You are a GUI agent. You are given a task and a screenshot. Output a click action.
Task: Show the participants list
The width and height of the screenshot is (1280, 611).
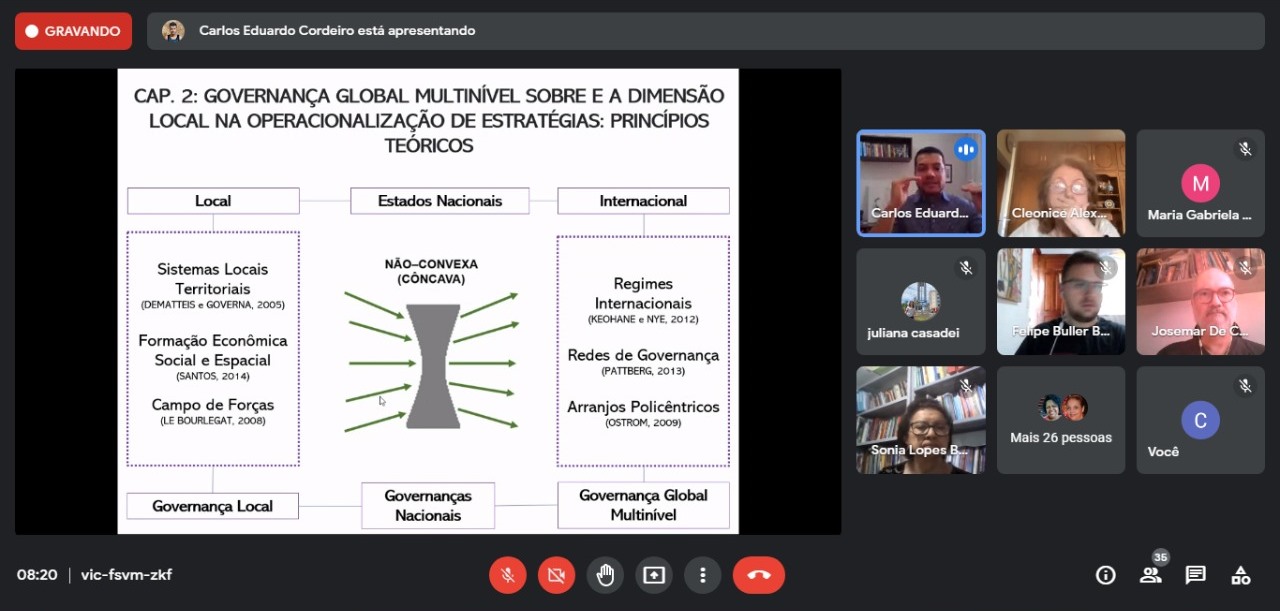[1150, 575]
